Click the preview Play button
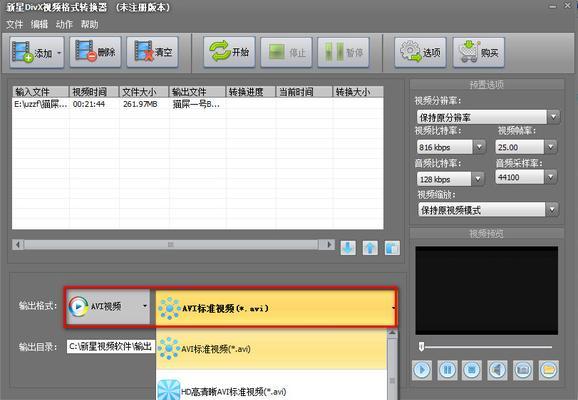Viewport: 578px width, 400px height. coord(422,370)
